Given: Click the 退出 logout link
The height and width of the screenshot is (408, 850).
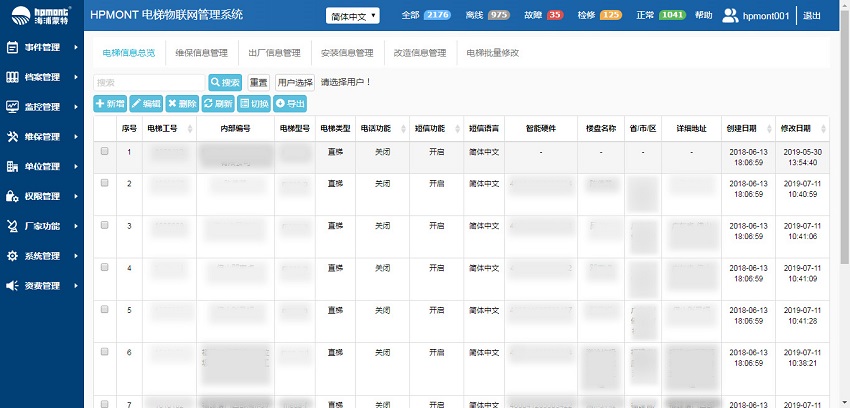Looking at the screenshot, I should click(812, 16).
